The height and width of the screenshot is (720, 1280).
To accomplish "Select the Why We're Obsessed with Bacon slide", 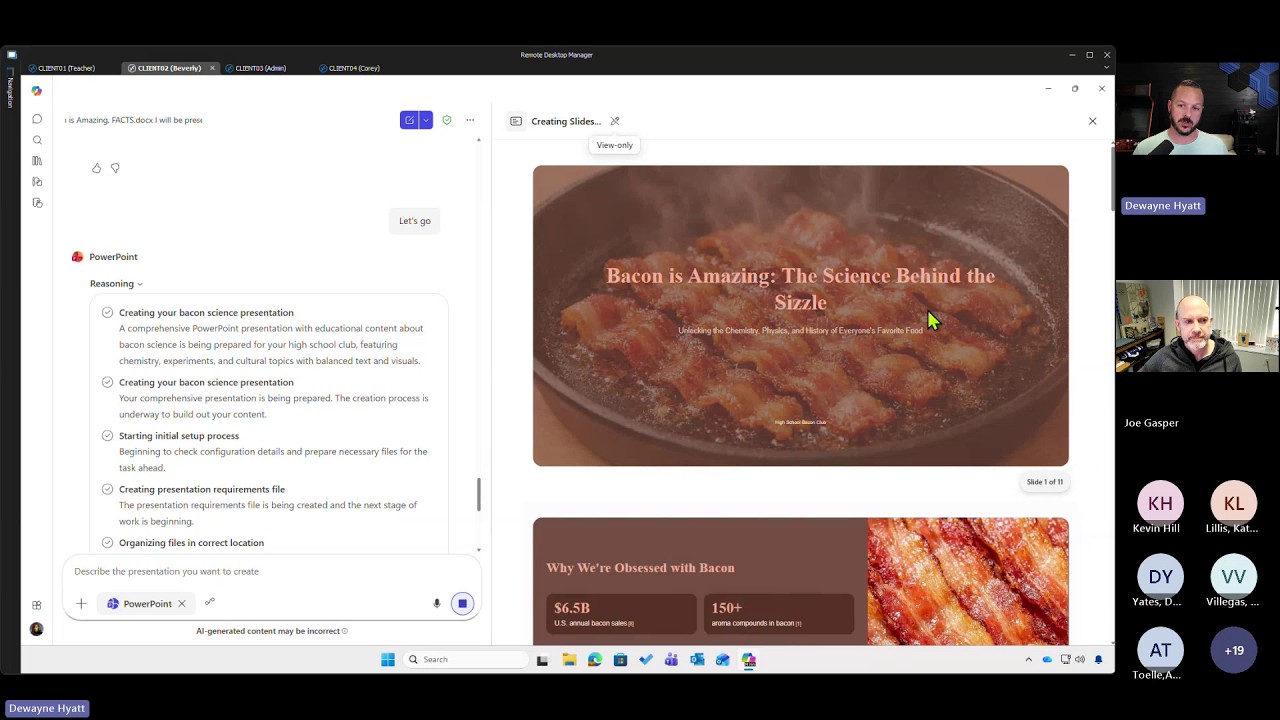I will pyautogui.click(x=800, y=581).
